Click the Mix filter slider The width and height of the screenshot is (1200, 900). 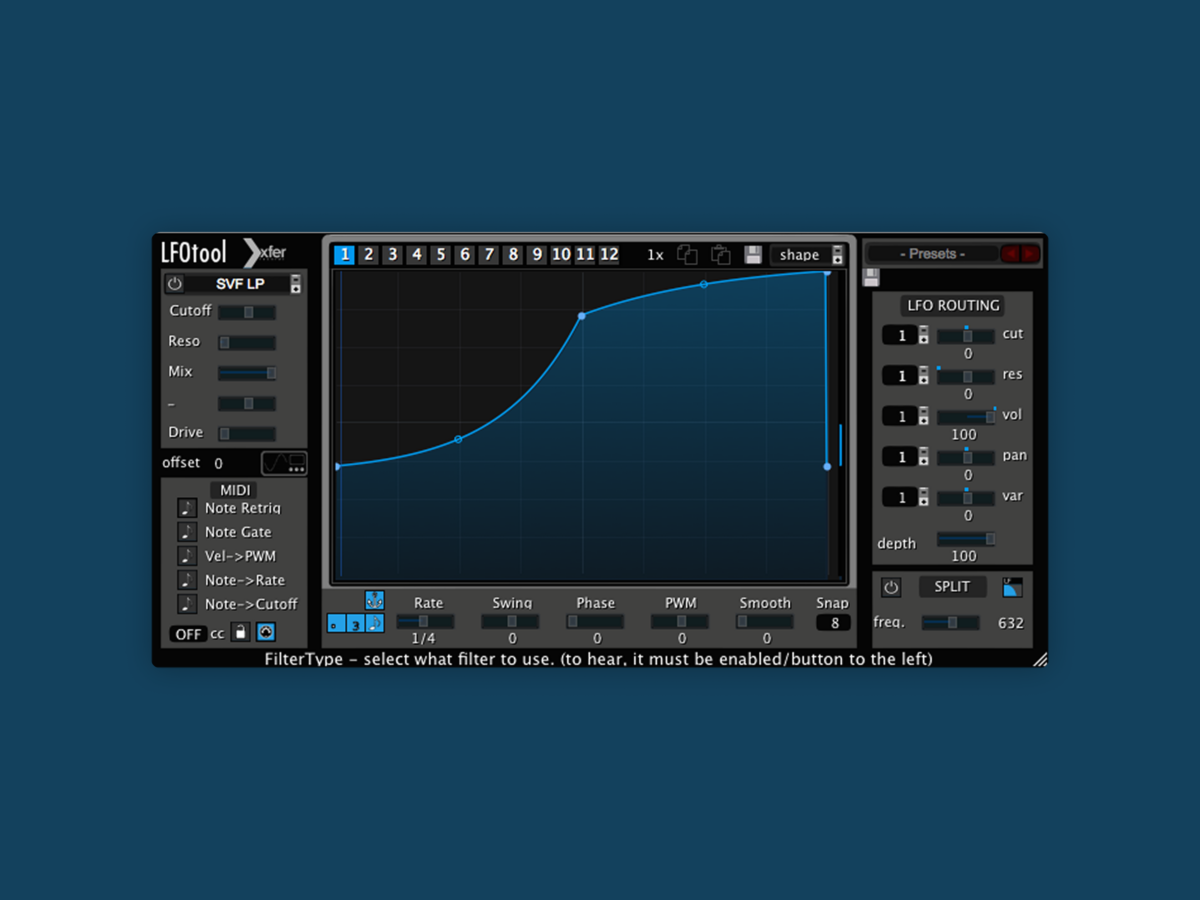pos(247,373)
